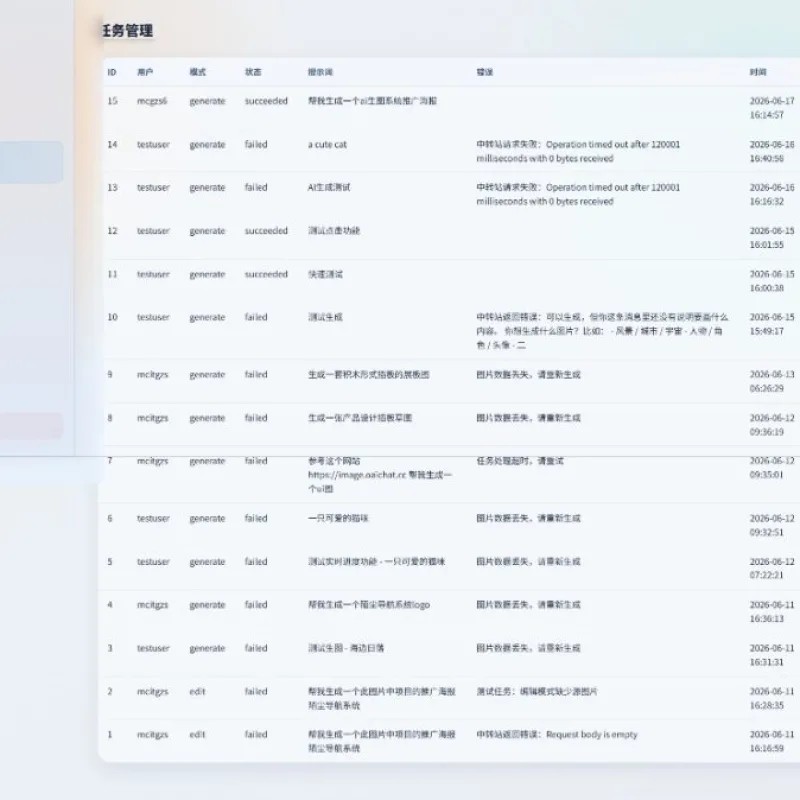The image size is (800, 800).
Task: Click the time 2026-06-11 16:31:31
Action: coord(772,655)
